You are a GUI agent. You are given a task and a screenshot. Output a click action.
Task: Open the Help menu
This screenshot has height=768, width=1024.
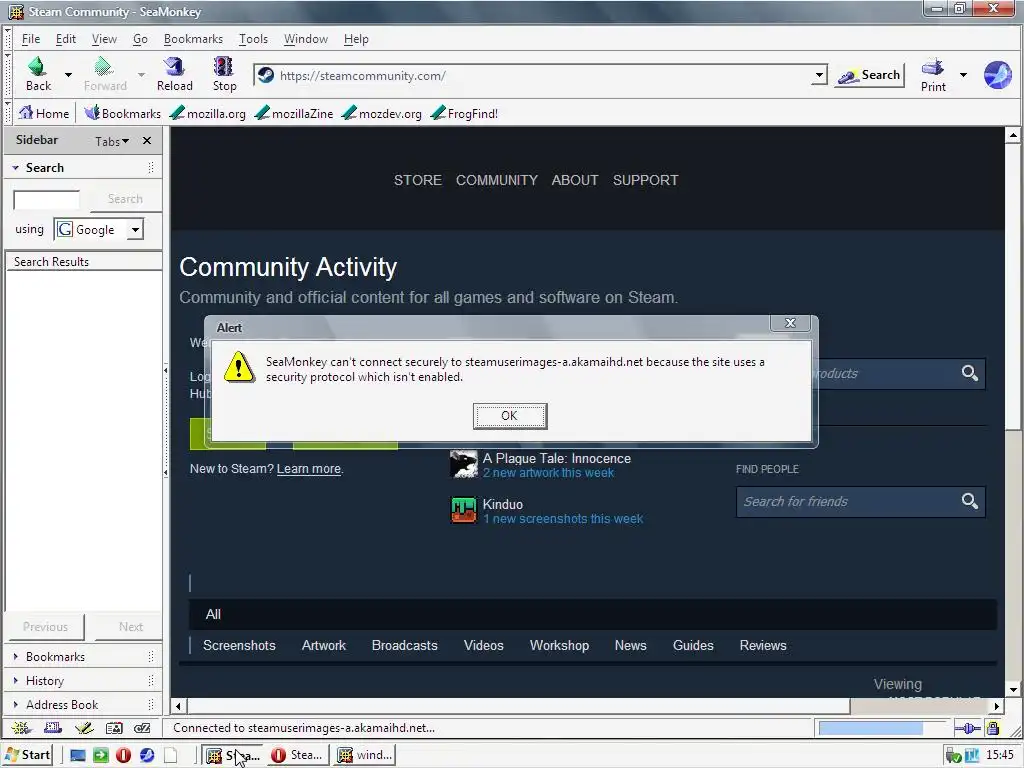coord(356,39)
